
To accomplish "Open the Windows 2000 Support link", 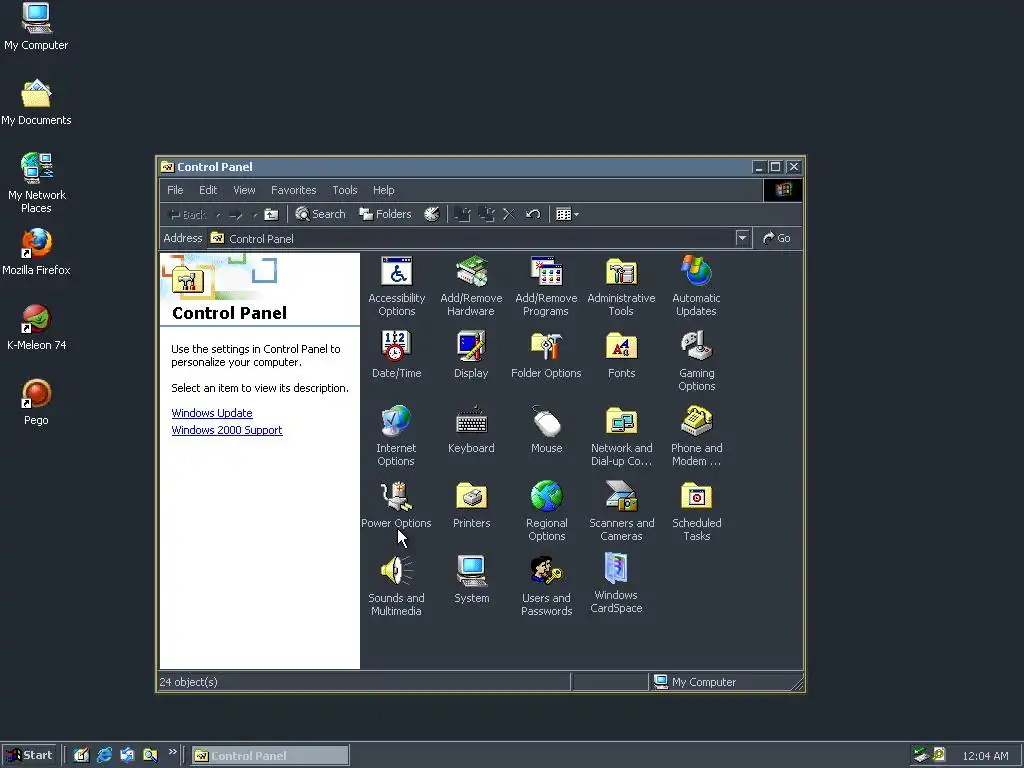I will point(227,430).
